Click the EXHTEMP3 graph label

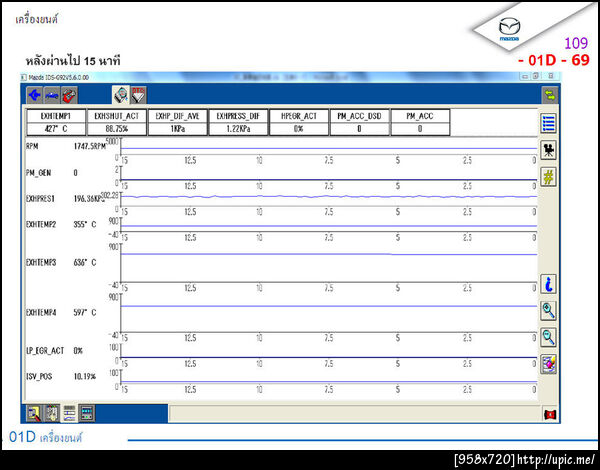(x=41, y=263)
